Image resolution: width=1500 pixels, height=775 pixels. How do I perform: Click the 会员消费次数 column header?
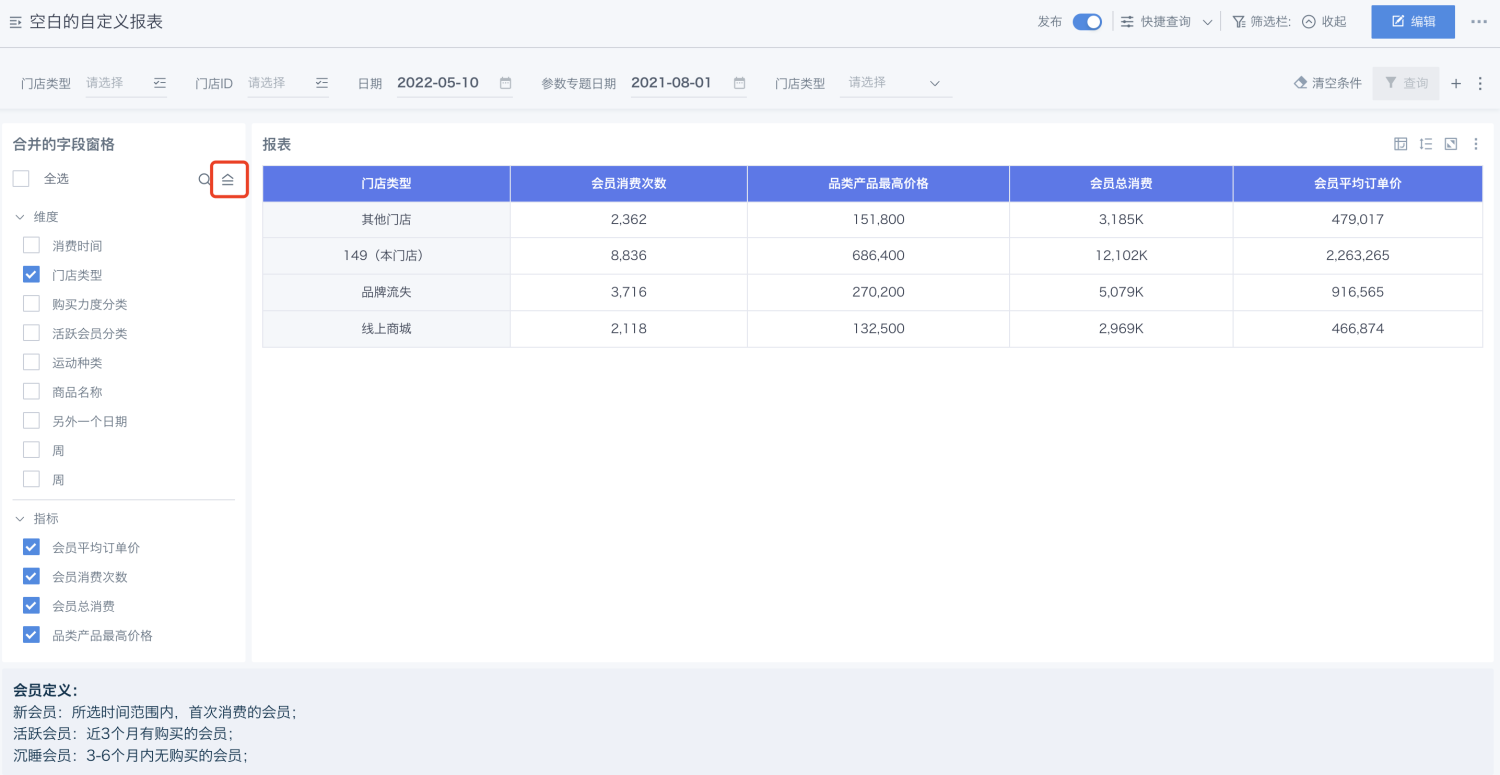(628, 184)
